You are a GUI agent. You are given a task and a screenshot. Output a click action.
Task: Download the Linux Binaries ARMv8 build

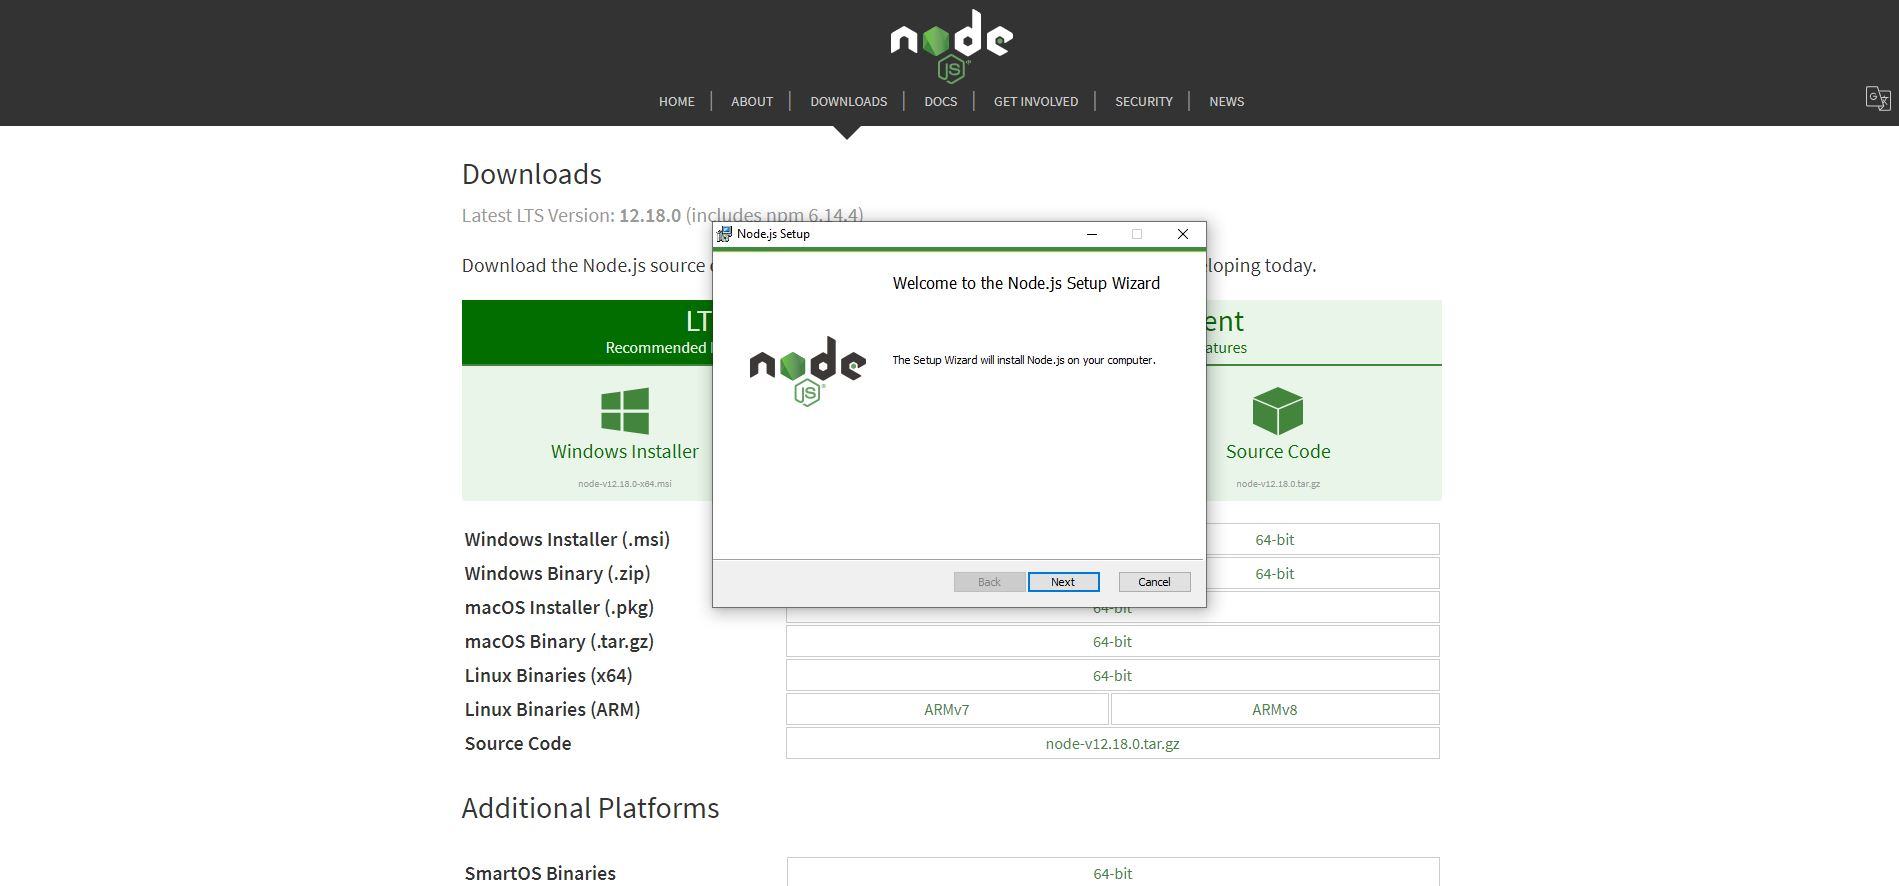point(1274,710)
